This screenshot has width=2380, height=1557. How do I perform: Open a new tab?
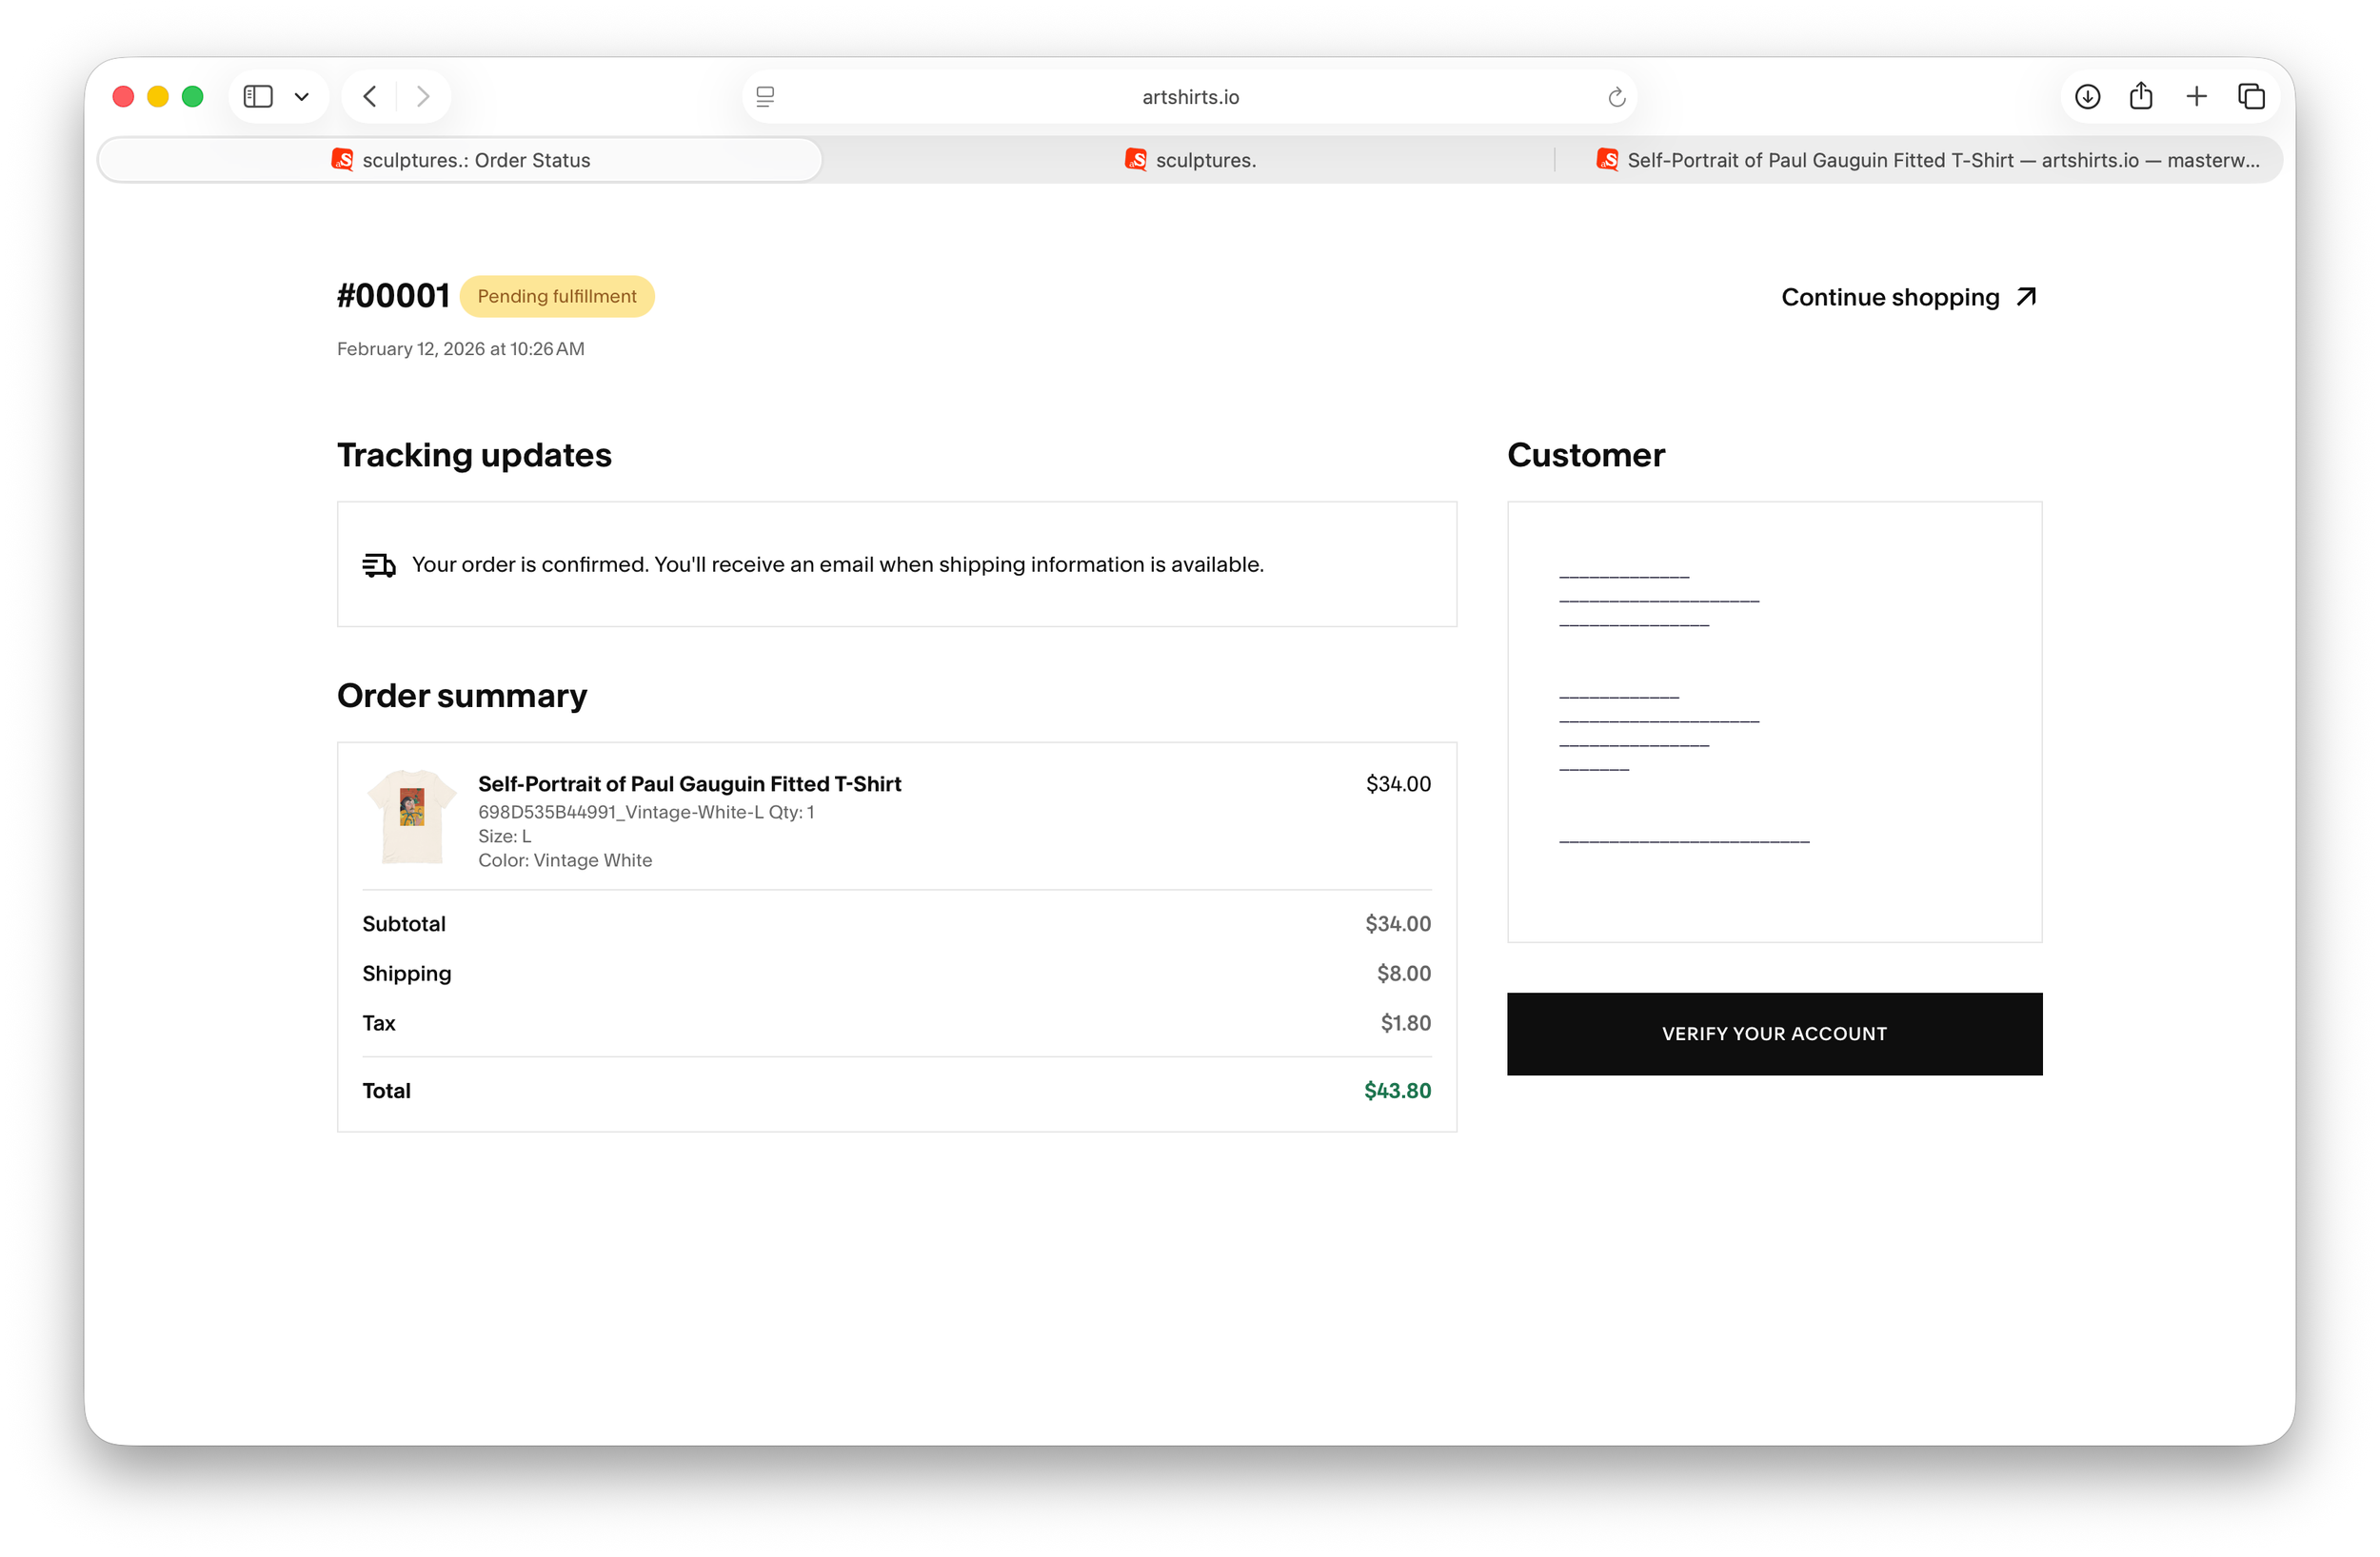2196,96
